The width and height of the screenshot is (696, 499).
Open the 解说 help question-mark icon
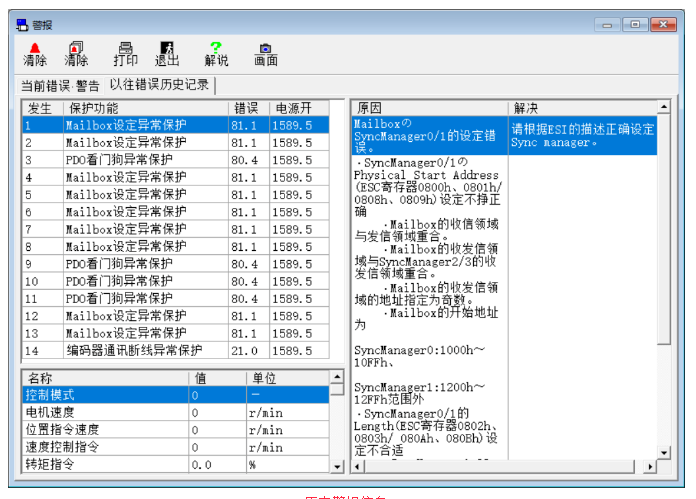click(x=216, y=54)
